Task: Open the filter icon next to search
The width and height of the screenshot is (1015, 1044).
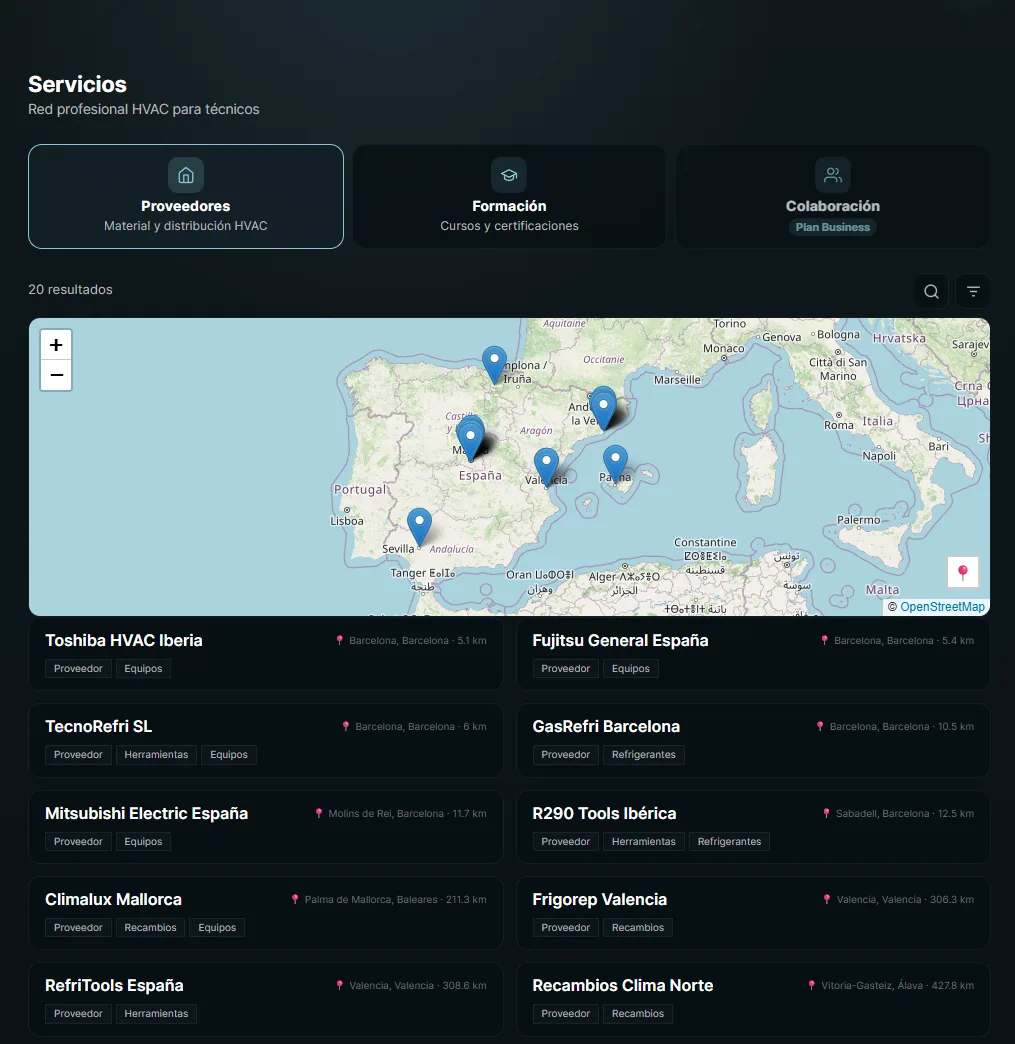Action: (973, 291)
